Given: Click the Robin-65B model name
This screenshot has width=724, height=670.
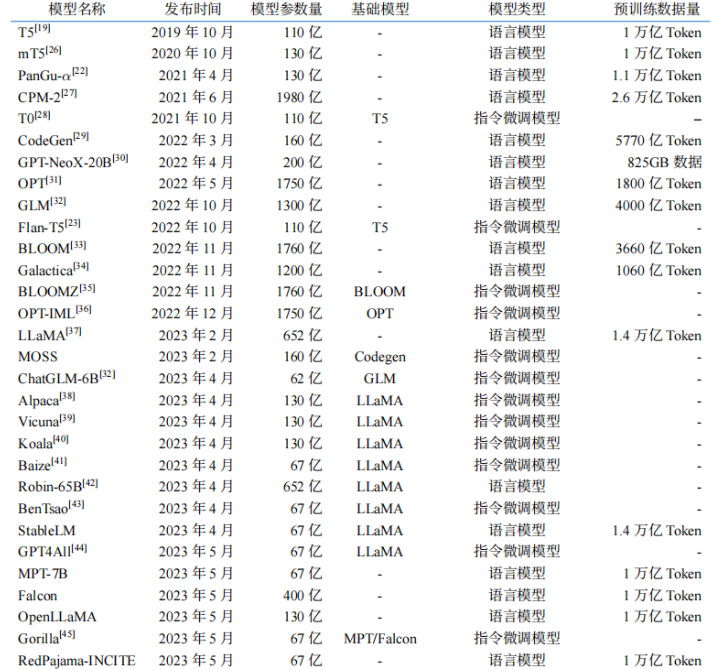Looking at the screenshot, I should pos(58,486).
